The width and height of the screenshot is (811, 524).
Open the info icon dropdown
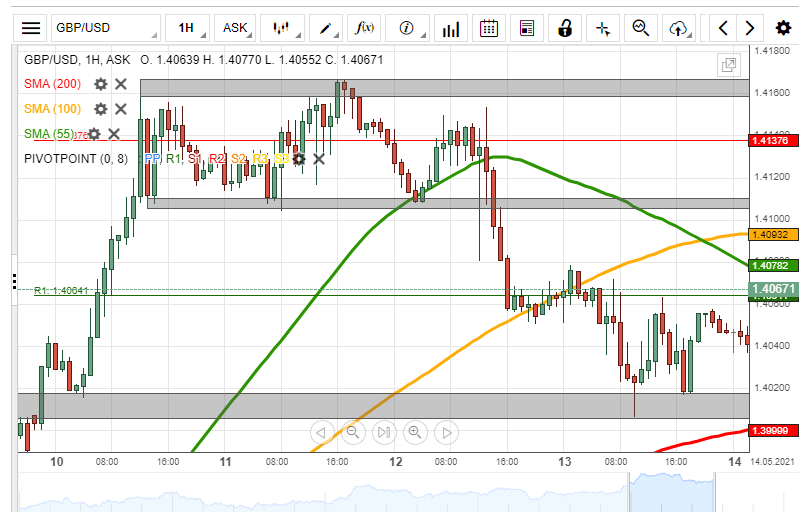point(408,28)
